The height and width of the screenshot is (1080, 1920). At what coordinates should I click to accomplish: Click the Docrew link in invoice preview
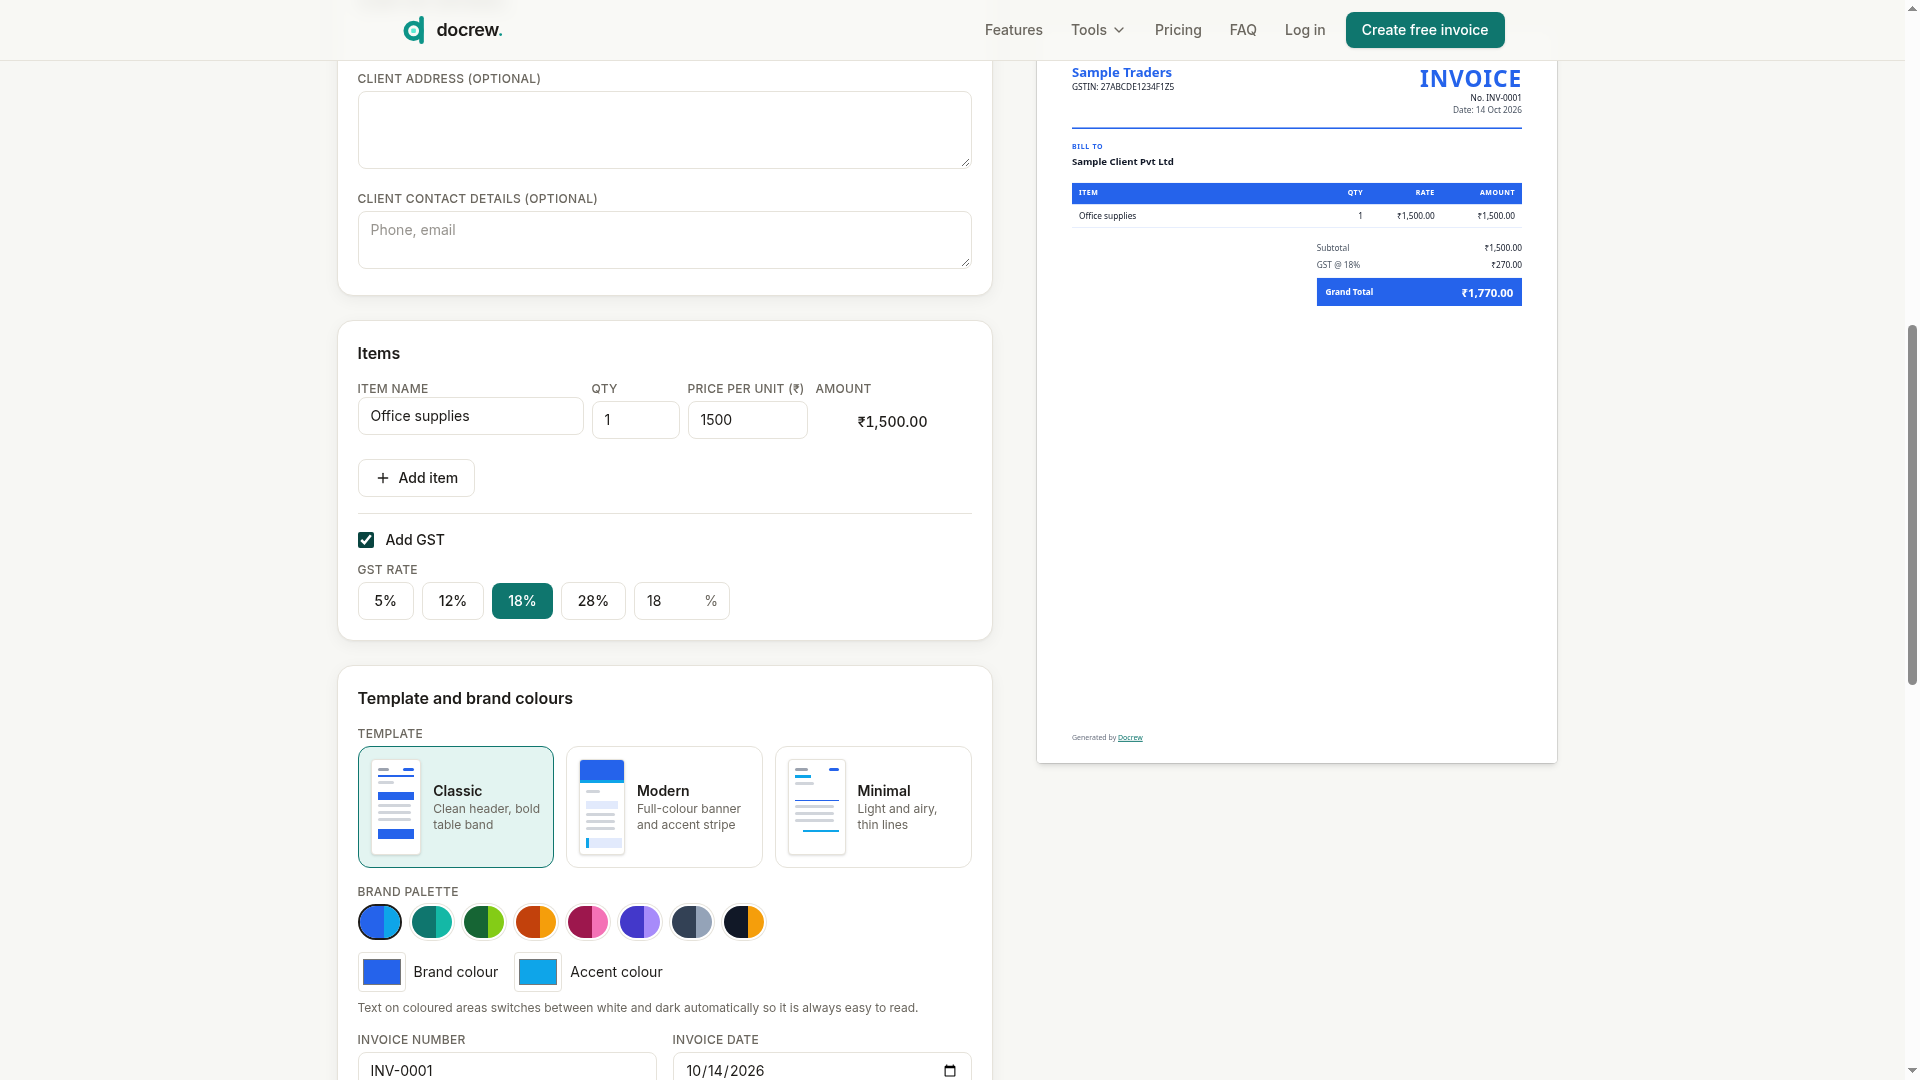[1130, 738]
